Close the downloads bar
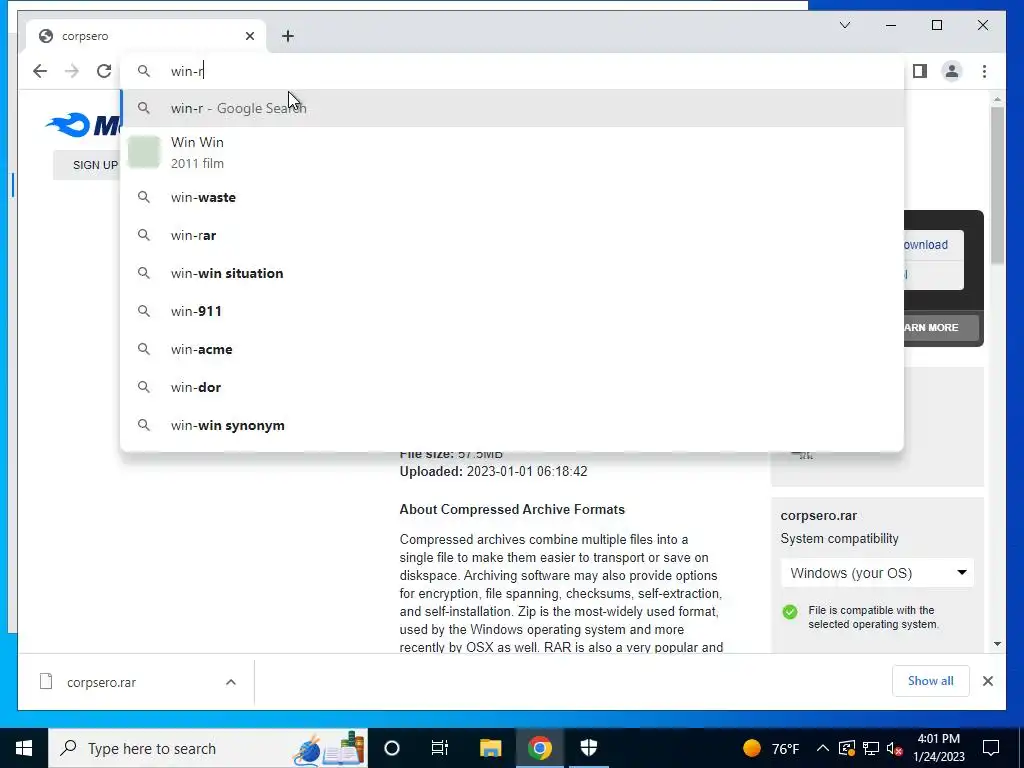Screen dimensions: 1024x768 coord(987,681)
